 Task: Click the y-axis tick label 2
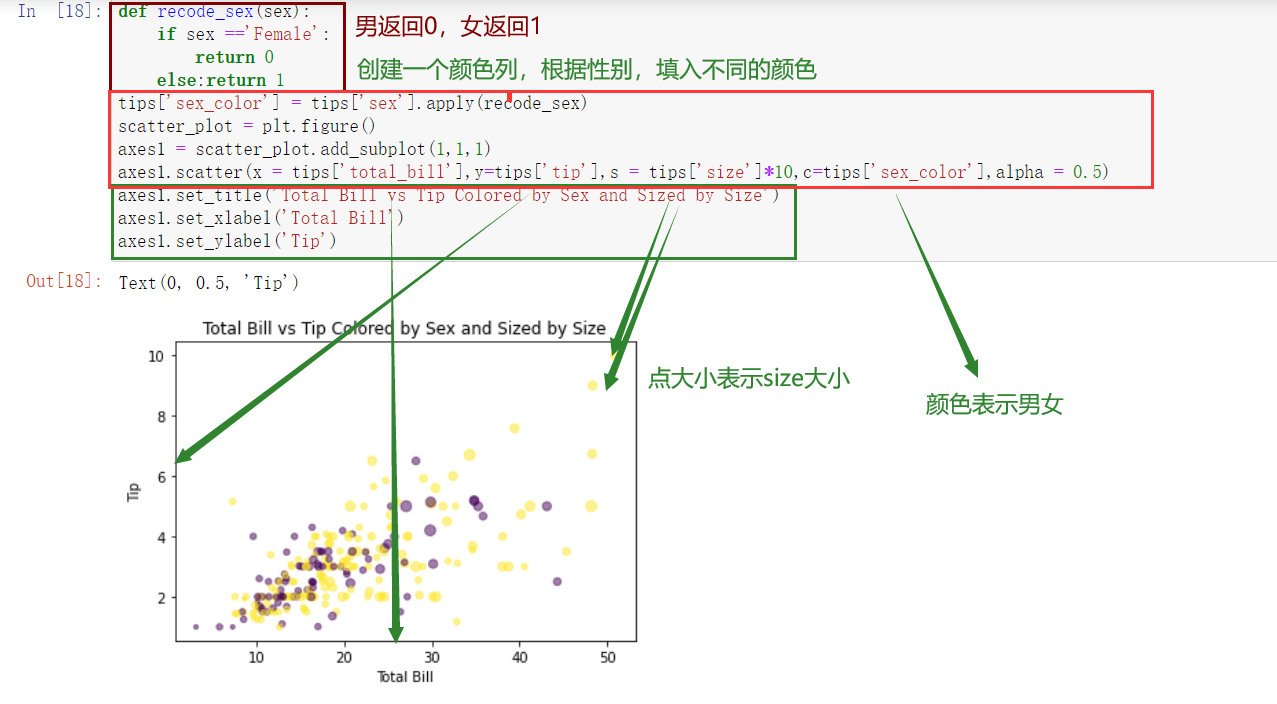click(x=162, y=598)
